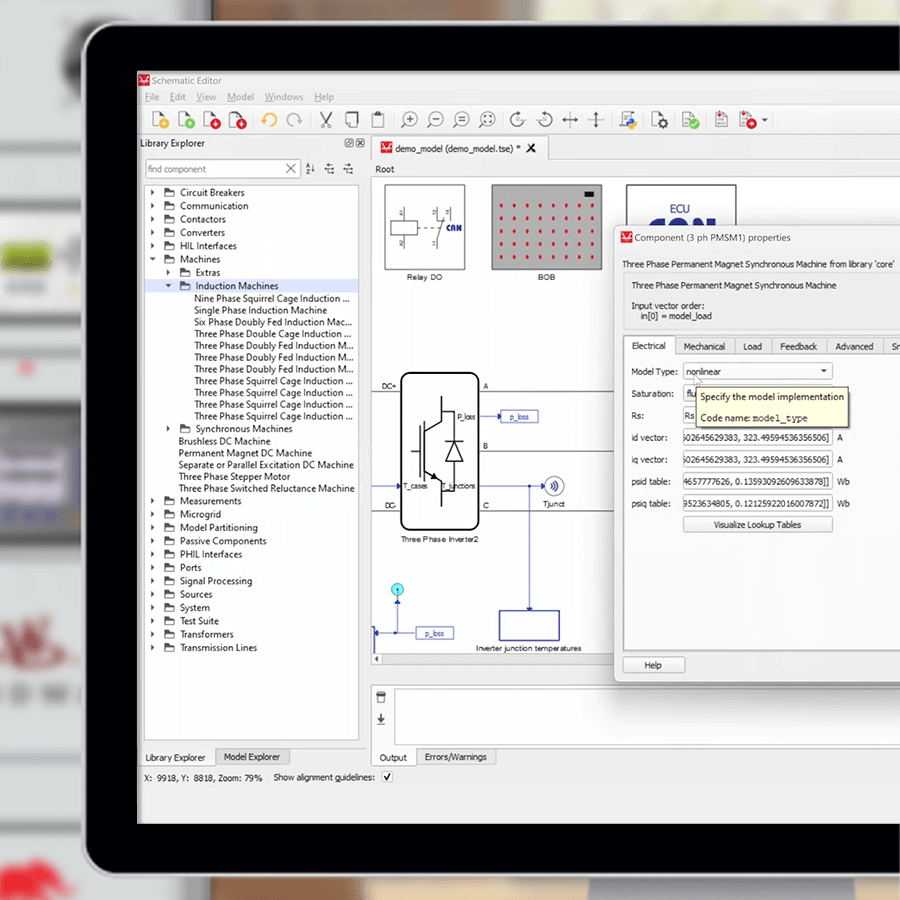The height and width of the screenshot is (900, 900).
Task: Clear the find component search box
Action: [x=291, y=169]
